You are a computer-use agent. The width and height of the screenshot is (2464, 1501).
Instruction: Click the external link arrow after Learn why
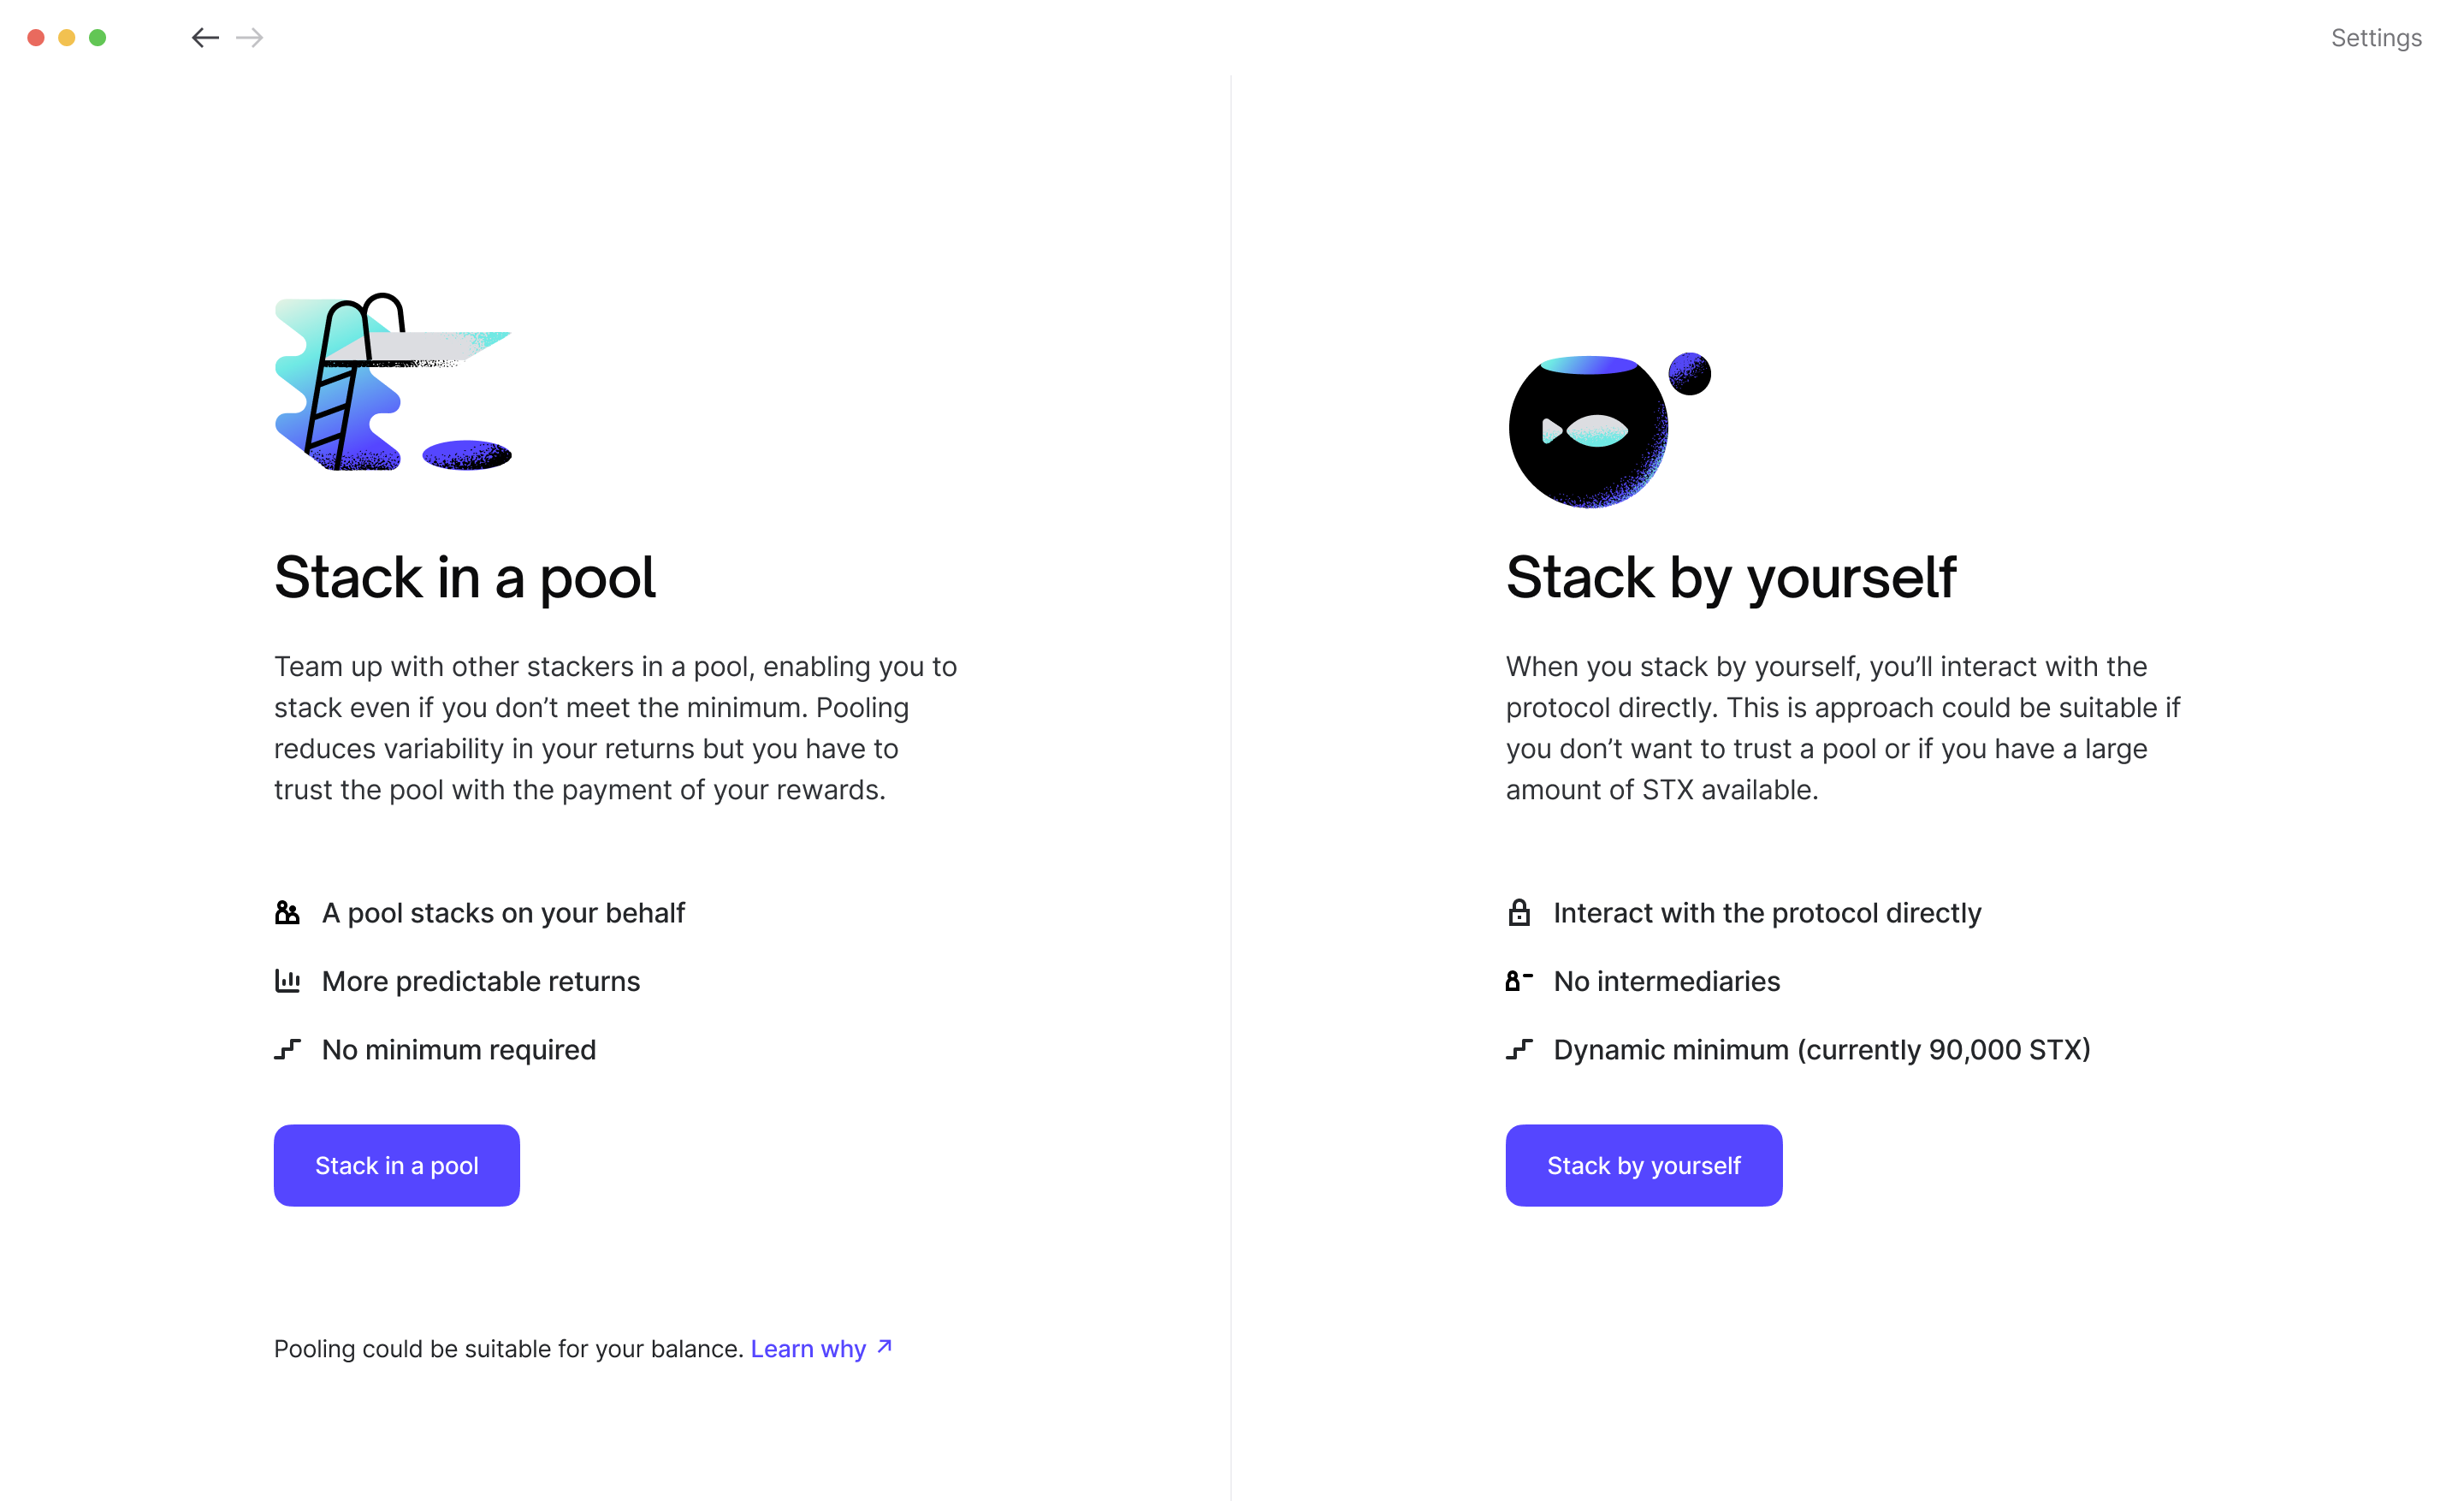[884, 1347]
